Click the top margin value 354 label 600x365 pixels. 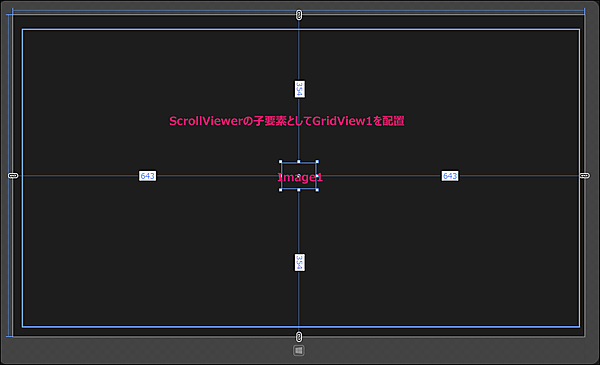point(300,89)
